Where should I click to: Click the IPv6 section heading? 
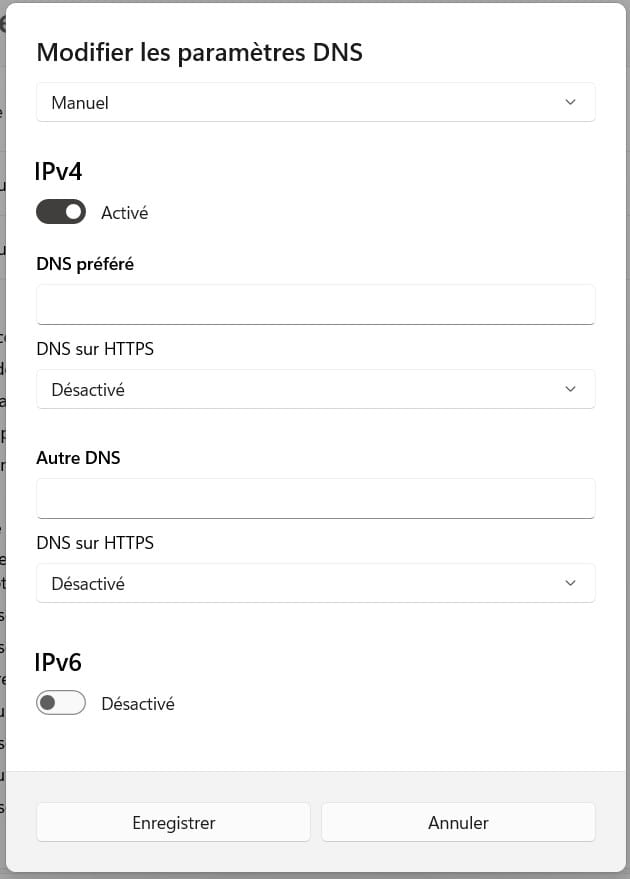tap(59, 662)
